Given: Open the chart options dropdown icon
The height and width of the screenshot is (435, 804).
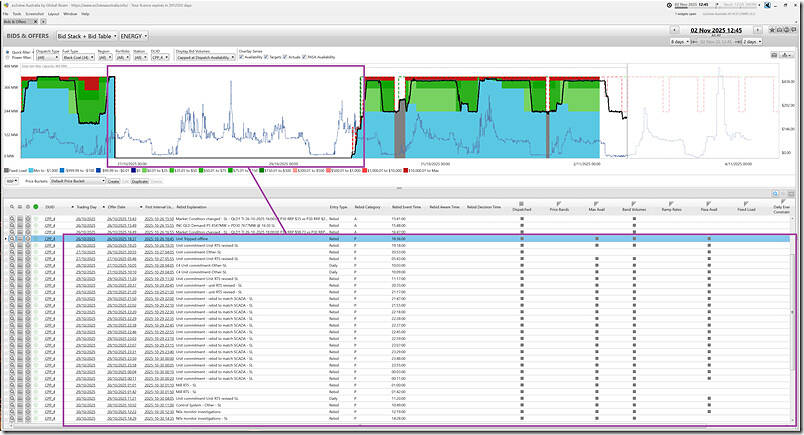Looking at the screenshot, I should [787, 55].
